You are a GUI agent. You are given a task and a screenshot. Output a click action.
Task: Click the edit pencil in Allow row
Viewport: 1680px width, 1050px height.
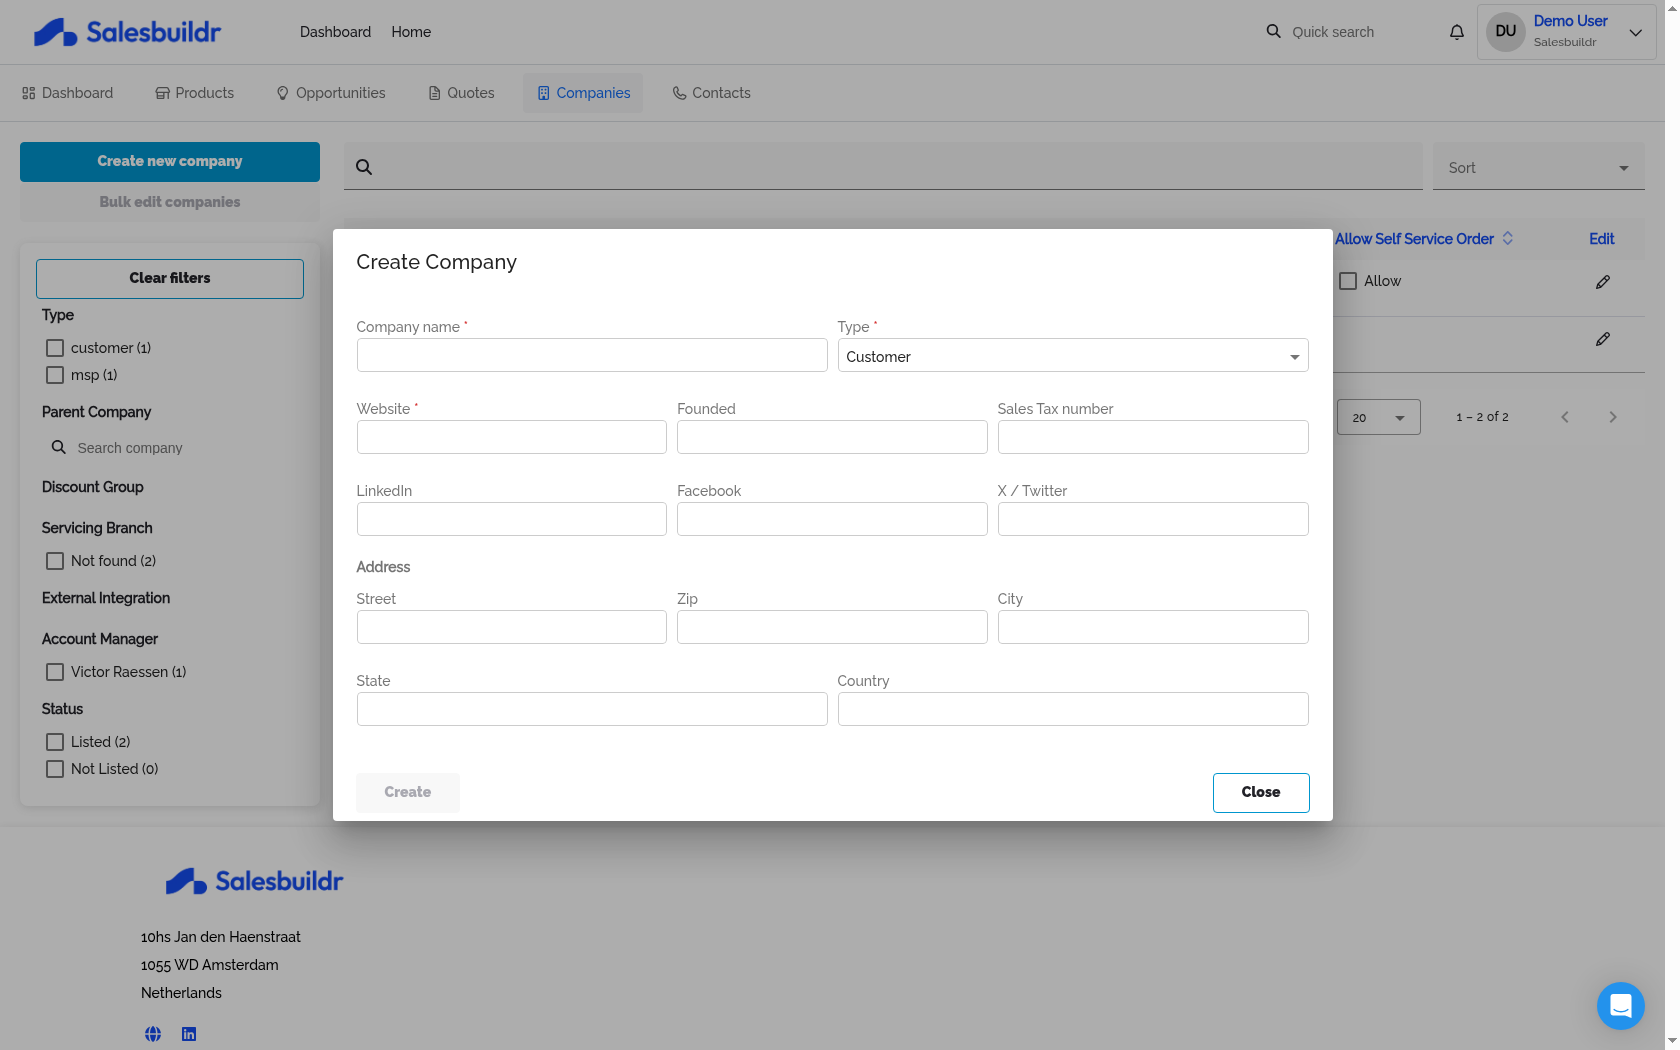[x=1603, y=282]
